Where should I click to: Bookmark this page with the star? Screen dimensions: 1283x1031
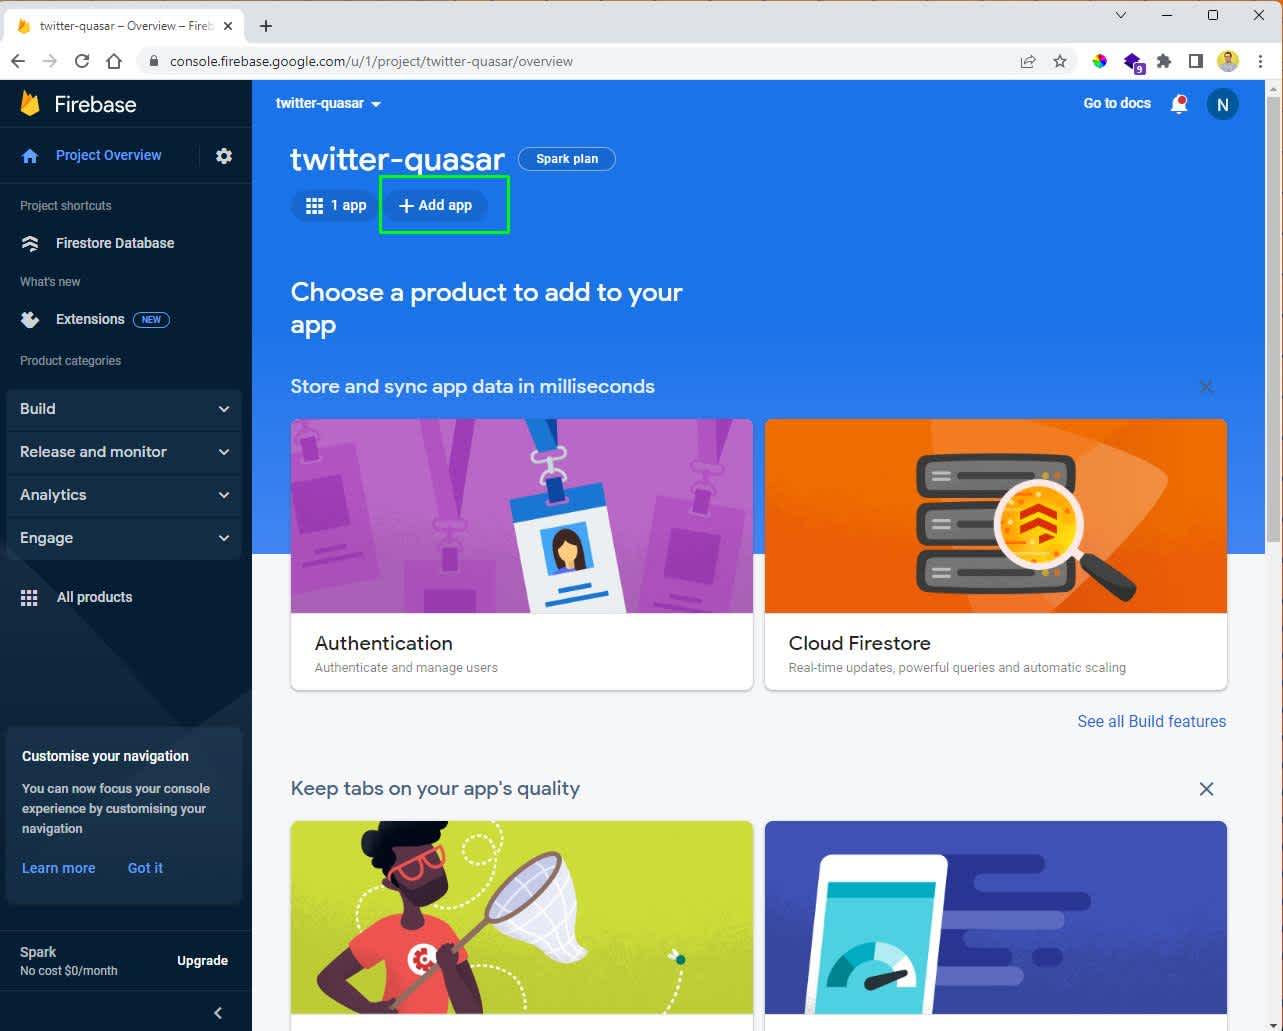[1060, 61]
